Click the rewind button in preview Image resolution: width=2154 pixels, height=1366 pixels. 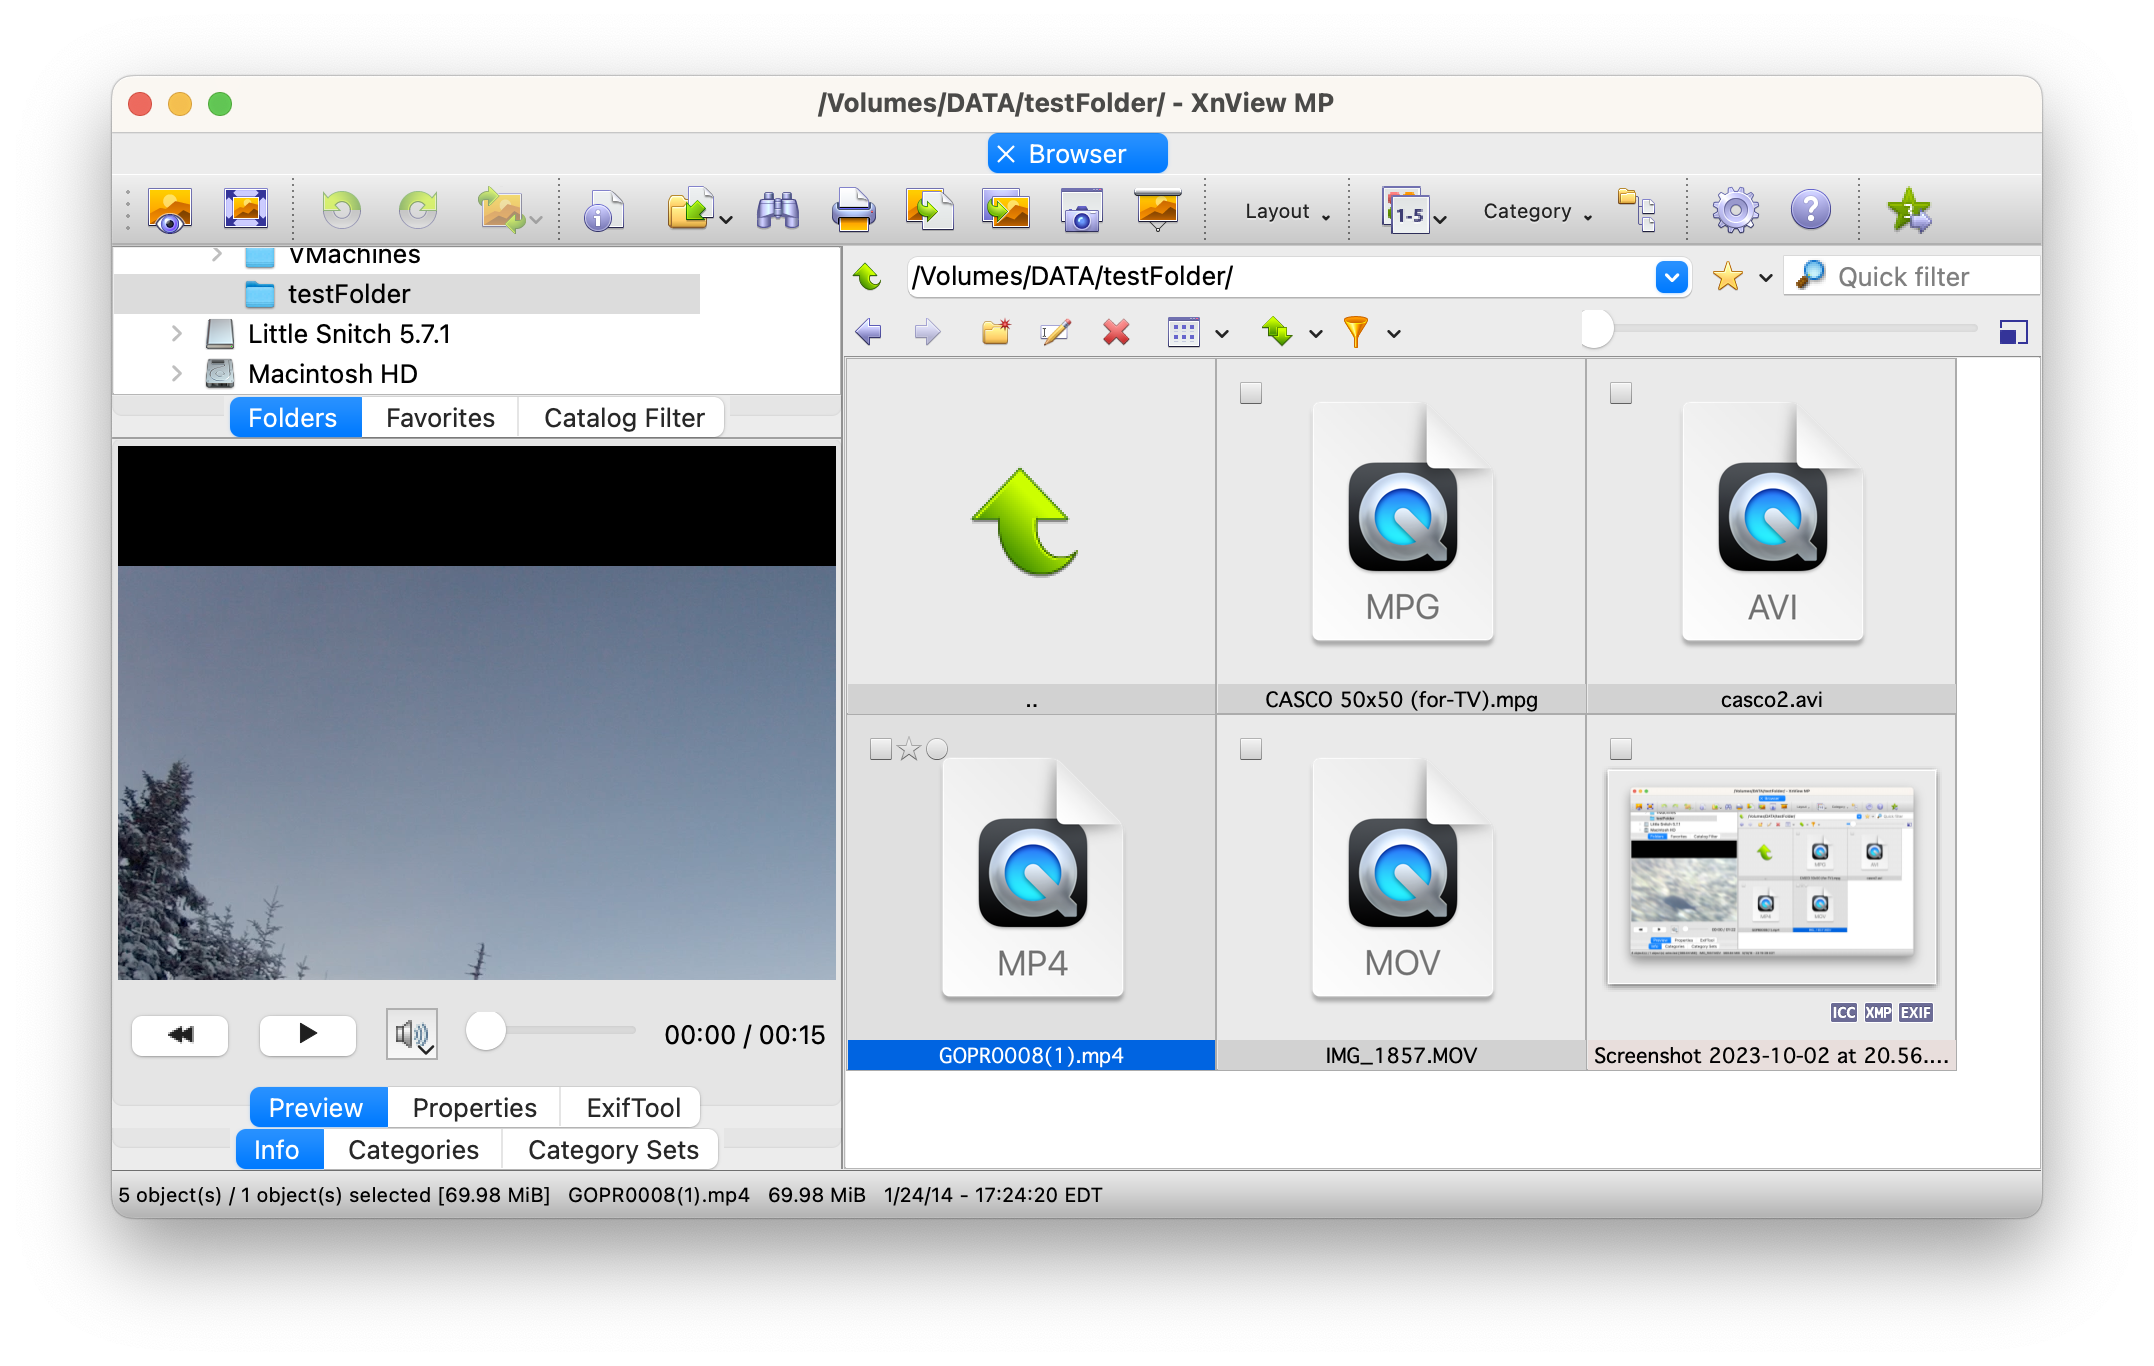[180, 1035]
